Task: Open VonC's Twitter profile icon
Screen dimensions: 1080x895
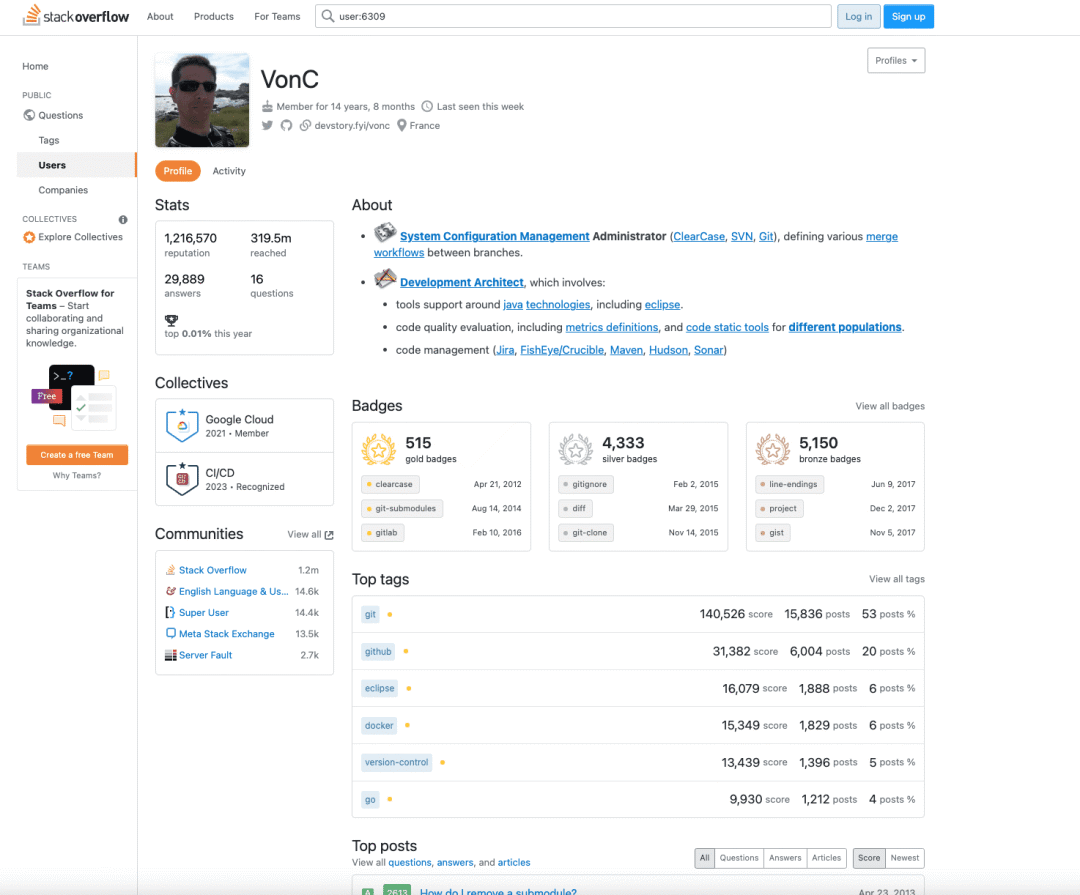Action: [x=267, y=125]
